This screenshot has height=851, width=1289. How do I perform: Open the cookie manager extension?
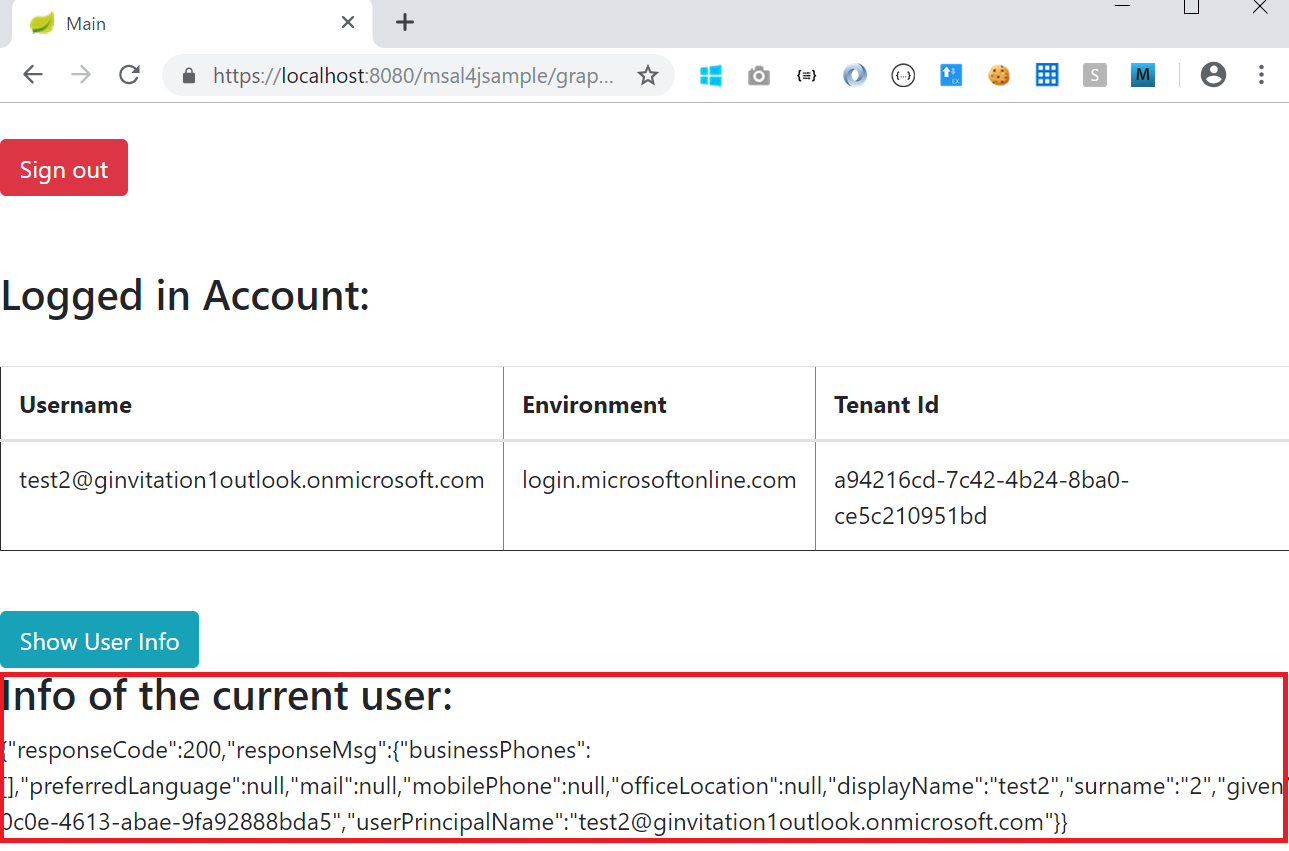coord(999,74)
